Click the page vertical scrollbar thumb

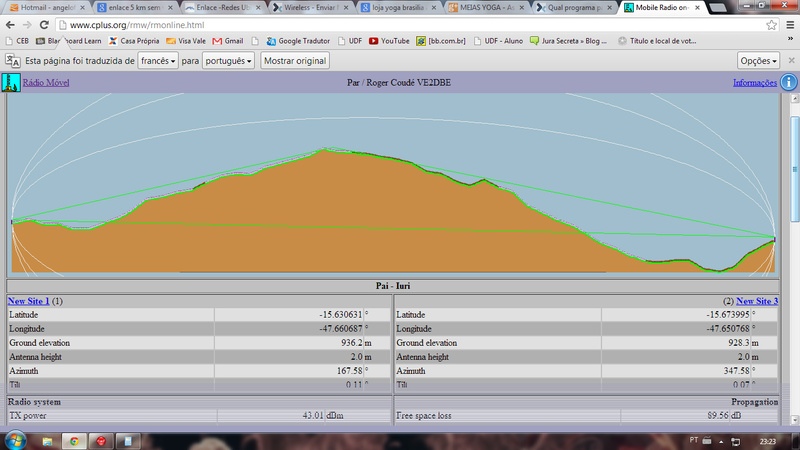click(794, 169)
